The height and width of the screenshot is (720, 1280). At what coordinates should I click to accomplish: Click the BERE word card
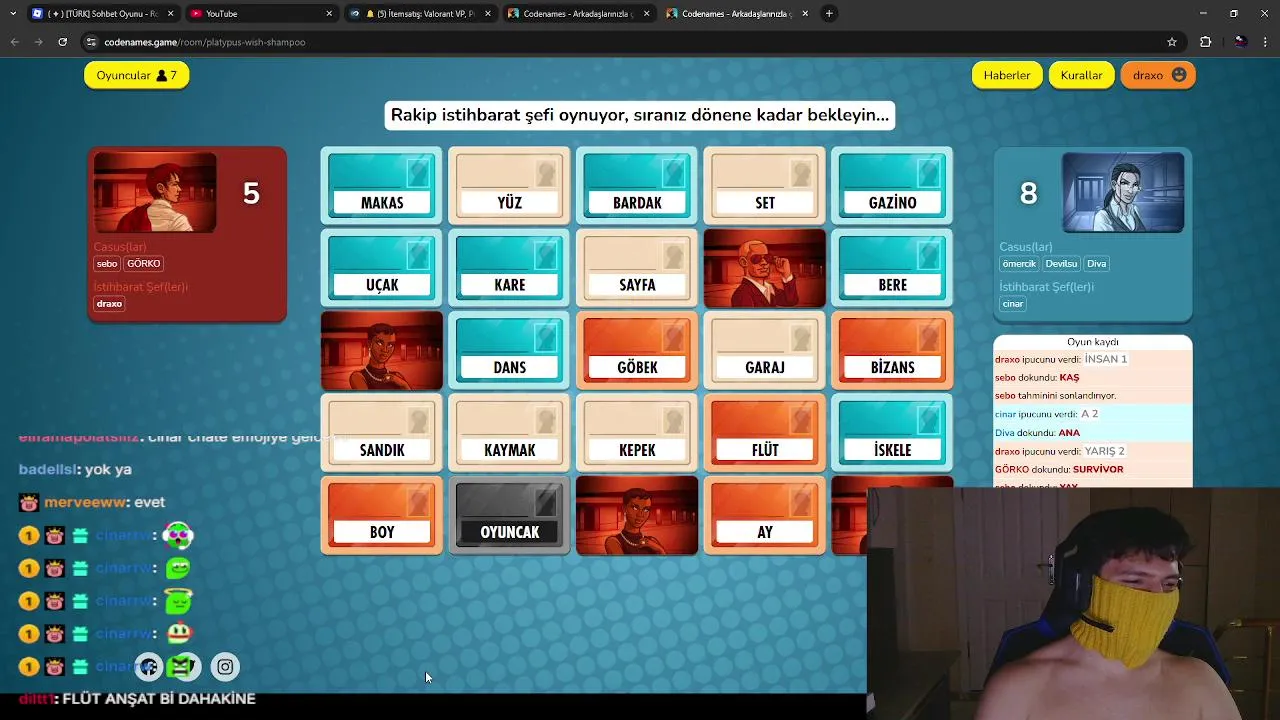pyautogui.click(x=892, y=268)
